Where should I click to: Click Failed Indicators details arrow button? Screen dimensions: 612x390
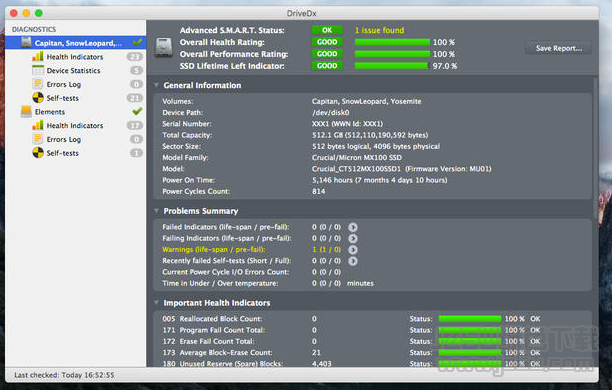coord(352,227)
